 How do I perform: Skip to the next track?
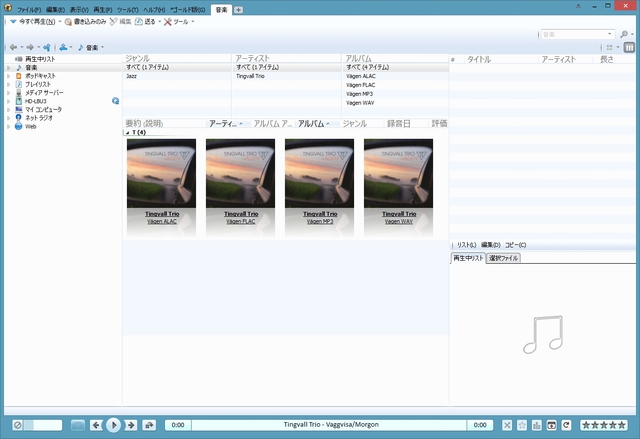pos(130,425)
